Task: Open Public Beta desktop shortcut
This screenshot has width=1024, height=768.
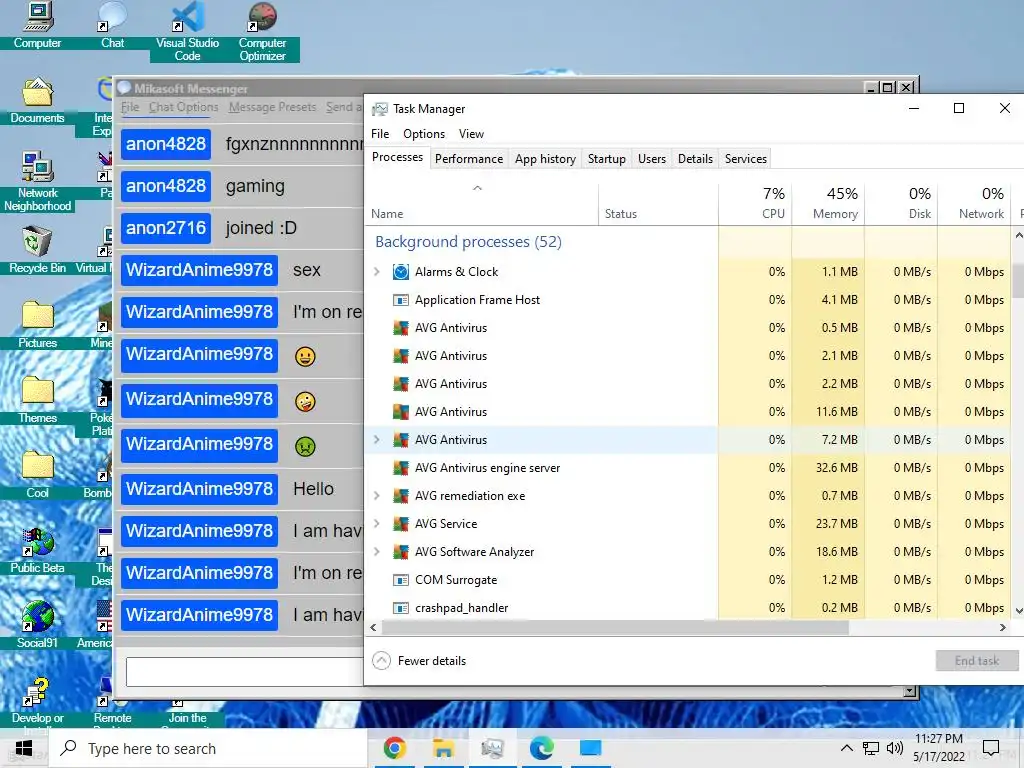Action: point(37,550)
